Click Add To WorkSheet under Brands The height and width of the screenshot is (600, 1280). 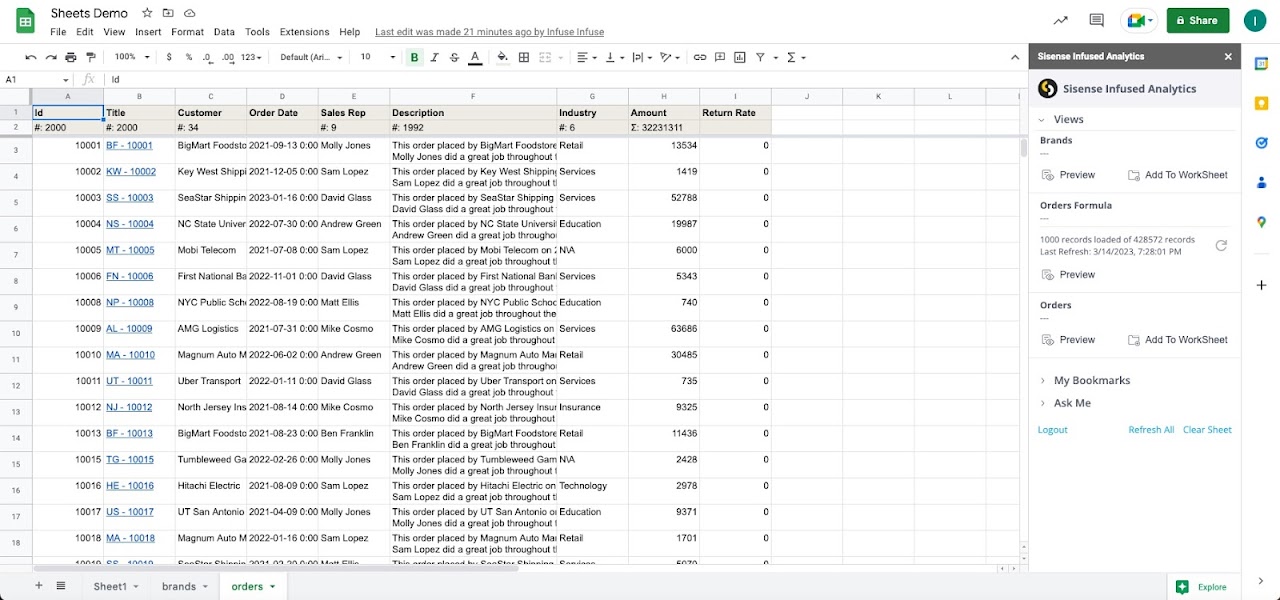[x=1177, y=175]
